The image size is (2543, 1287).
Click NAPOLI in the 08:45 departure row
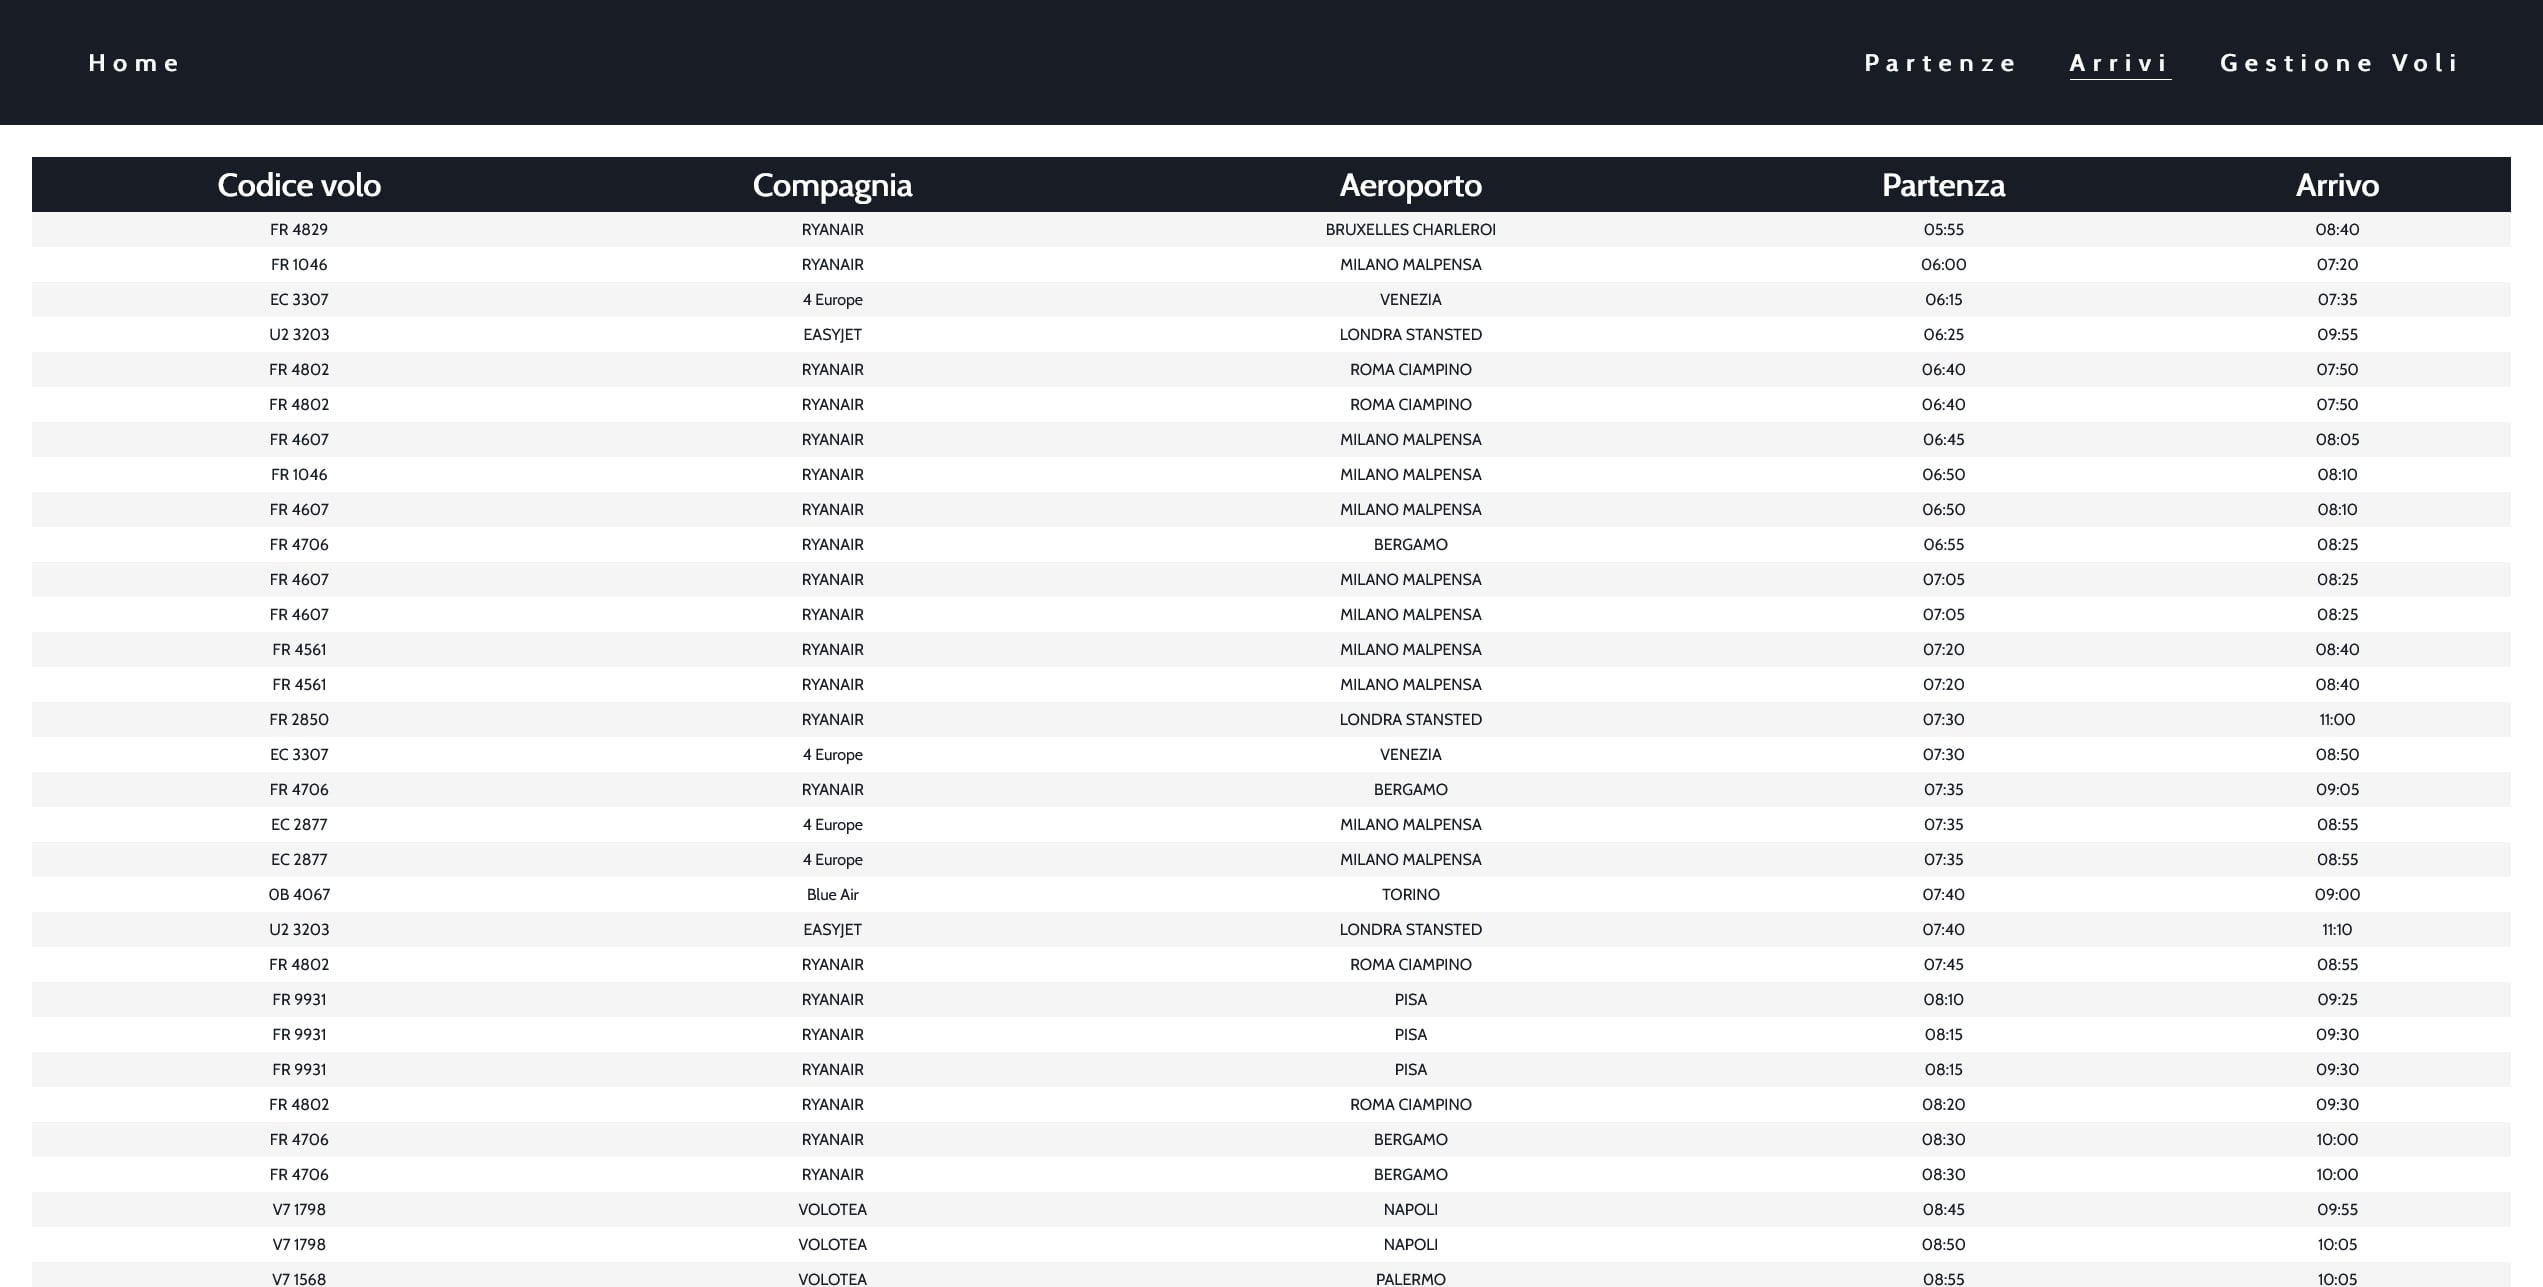(1410, 1209)
